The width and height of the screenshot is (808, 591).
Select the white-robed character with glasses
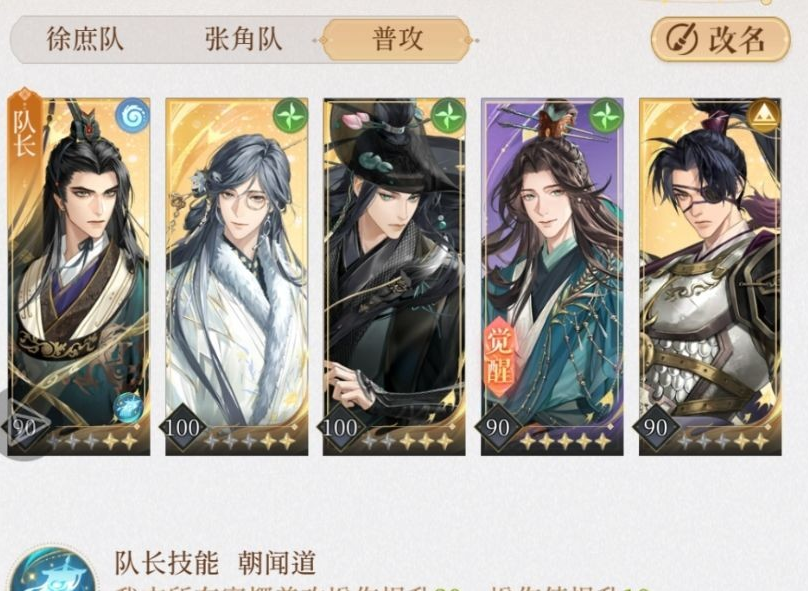[237, 277]
